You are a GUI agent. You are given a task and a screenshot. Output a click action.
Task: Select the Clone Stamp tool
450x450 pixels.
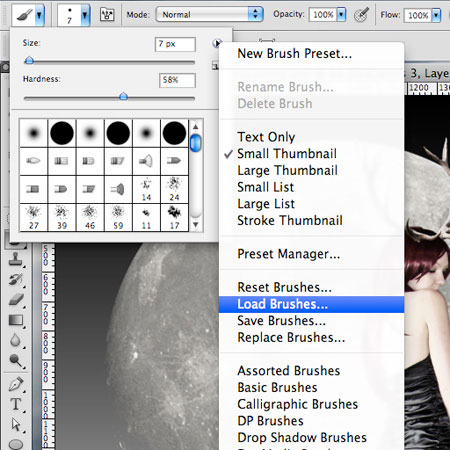15,259
